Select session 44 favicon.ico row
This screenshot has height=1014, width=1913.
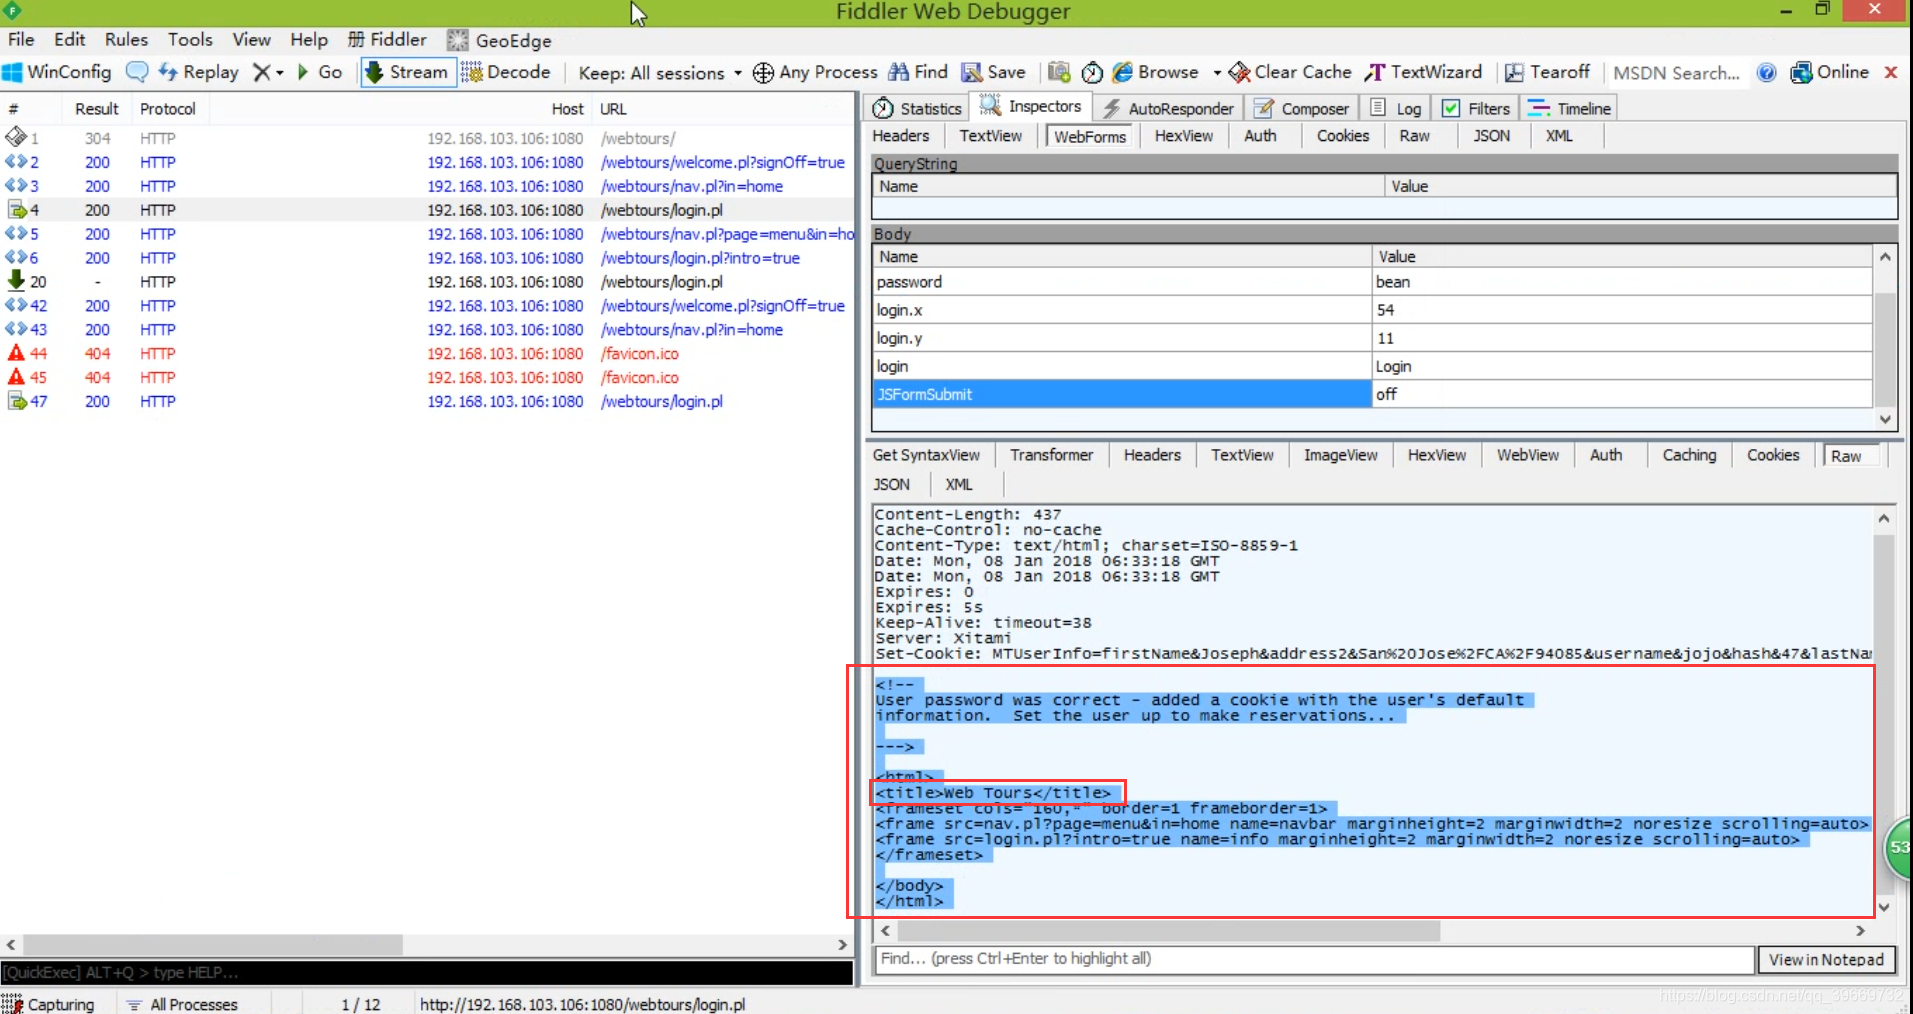tap(428, 353)
